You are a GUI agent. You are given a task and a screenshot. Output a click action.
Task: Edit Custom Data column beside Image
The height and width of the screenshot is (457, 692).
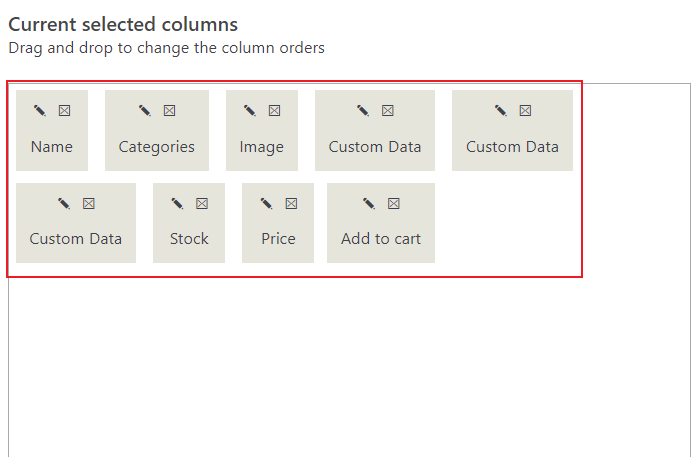[x=363, y=110]
